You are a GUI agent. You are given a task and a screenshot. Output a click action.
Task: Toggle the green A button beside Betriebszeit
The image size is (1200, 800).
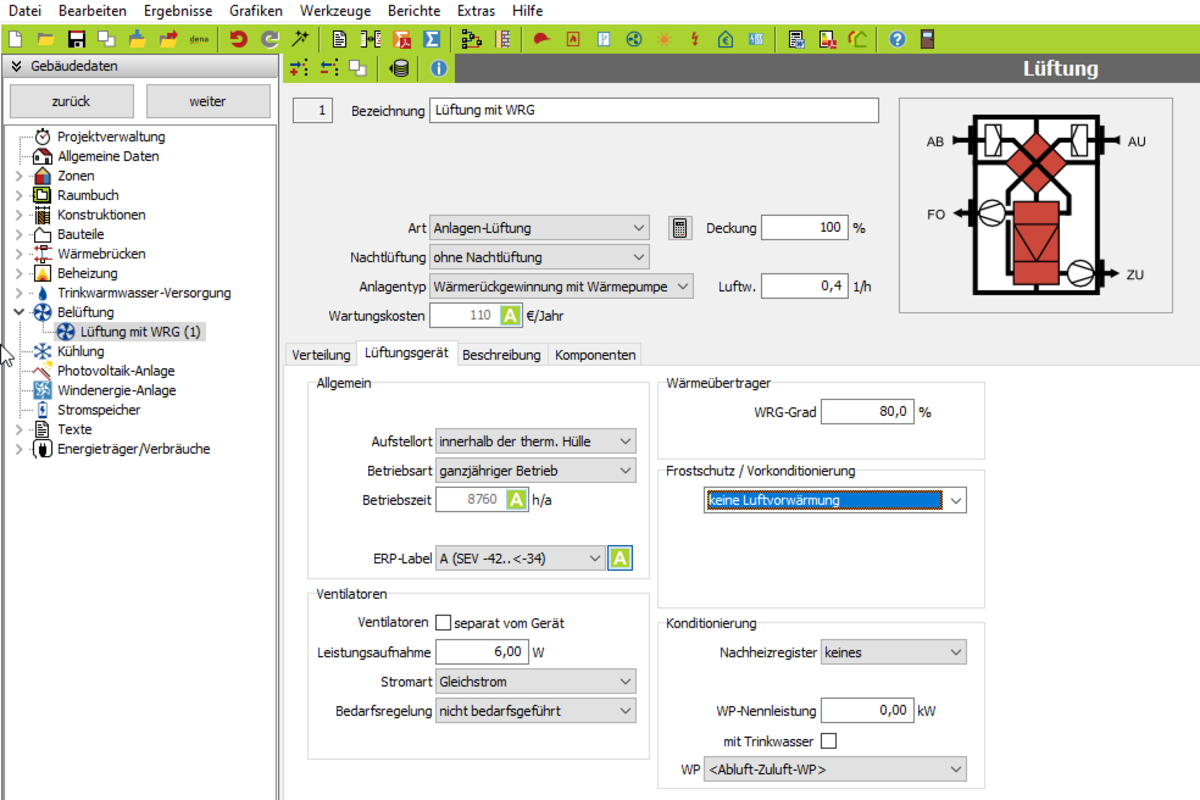[x=516, y=500]
